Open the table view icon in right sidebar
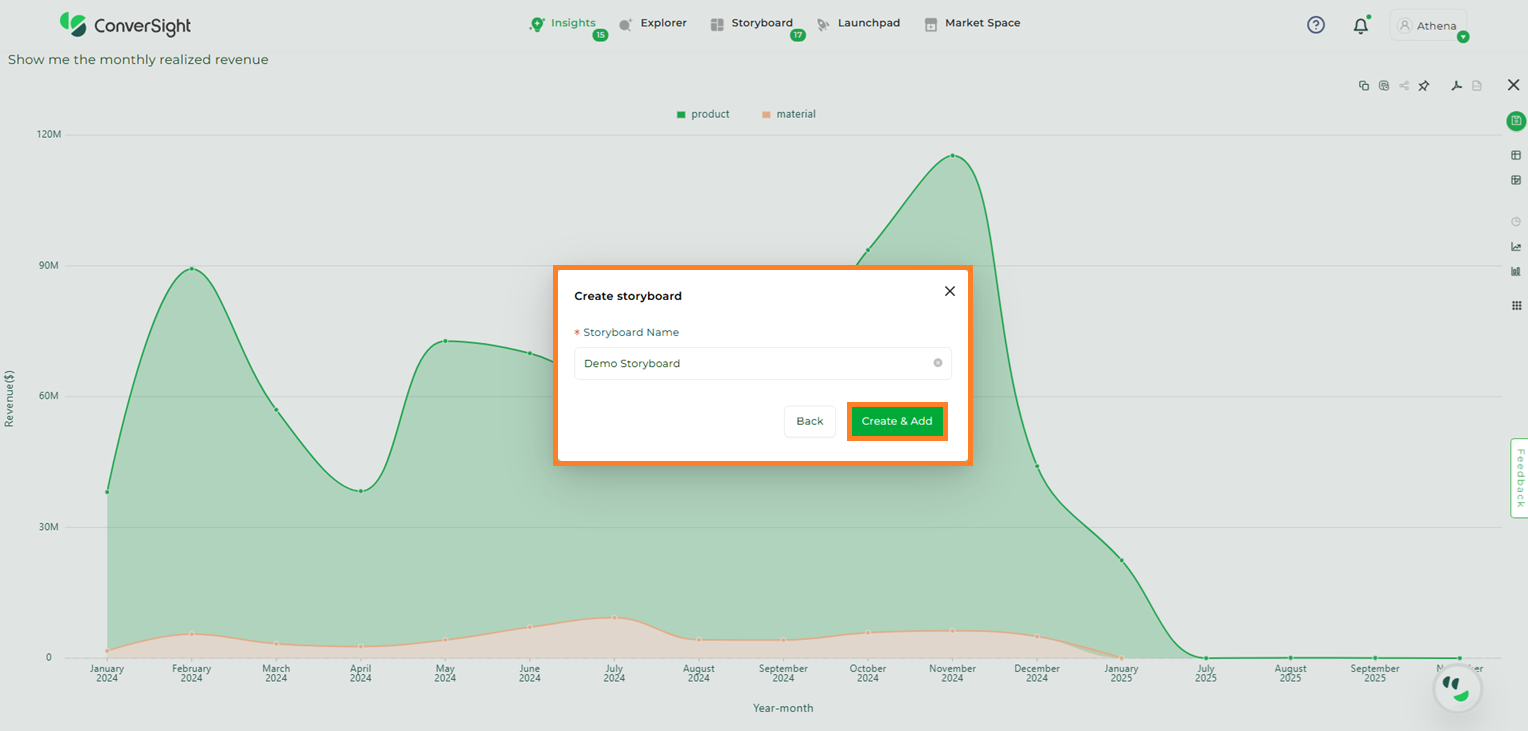 (x=1516, y=155)
